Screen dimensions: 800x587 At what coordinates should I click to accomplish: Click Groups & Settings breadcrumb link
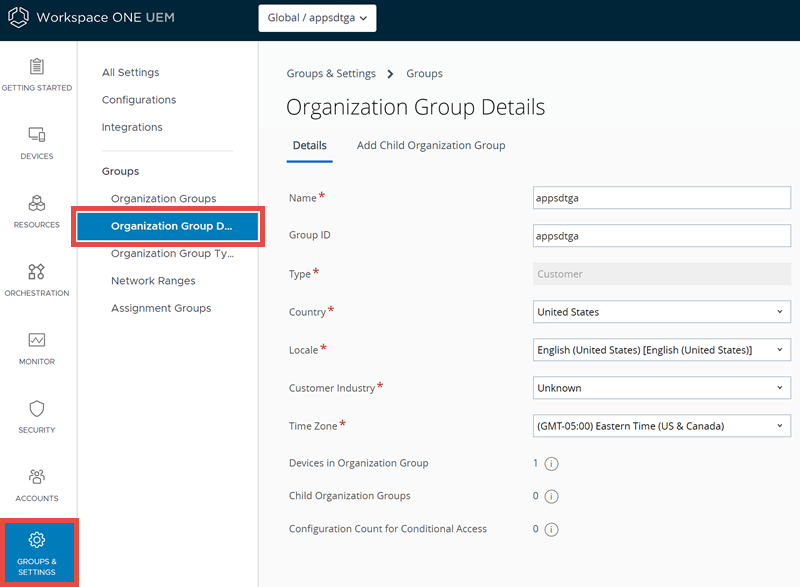[x=331, y=73]
